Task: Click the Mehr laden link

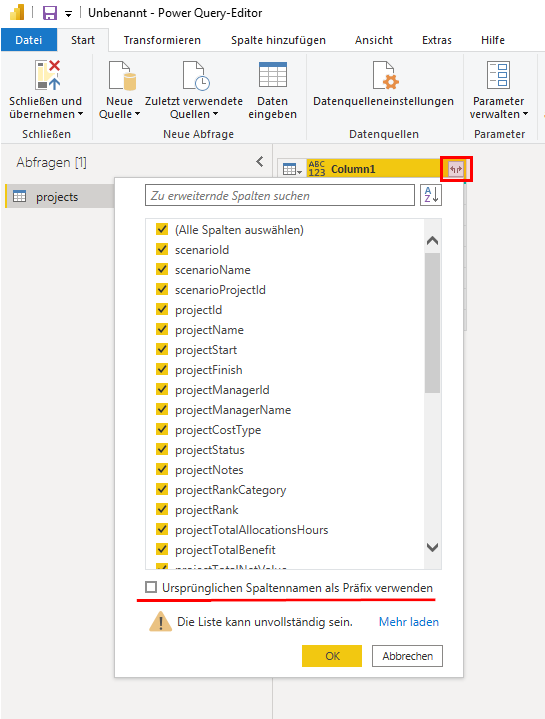Action: pyautogui.click(x=409, y=622)
